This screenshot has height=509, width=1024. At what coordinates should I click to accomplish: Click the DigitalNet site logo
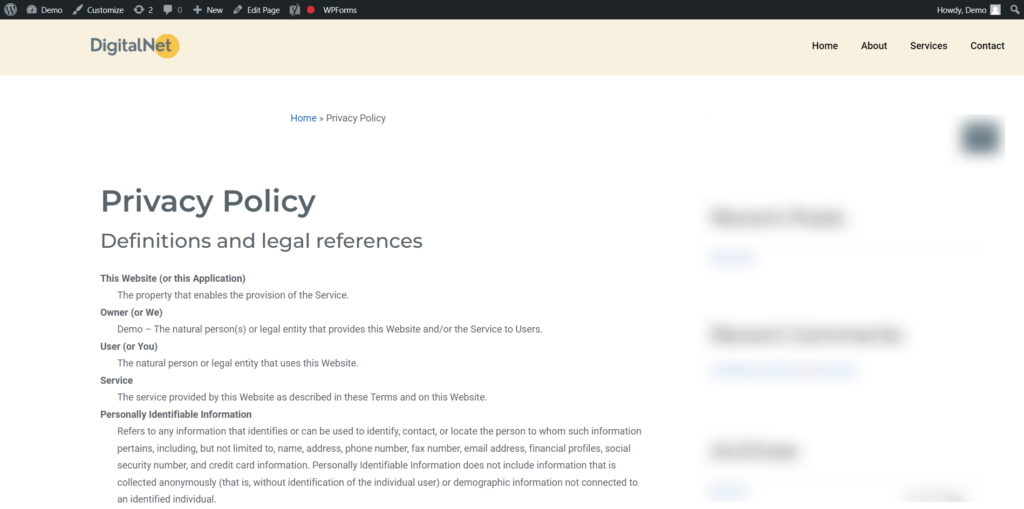point(135,46)
